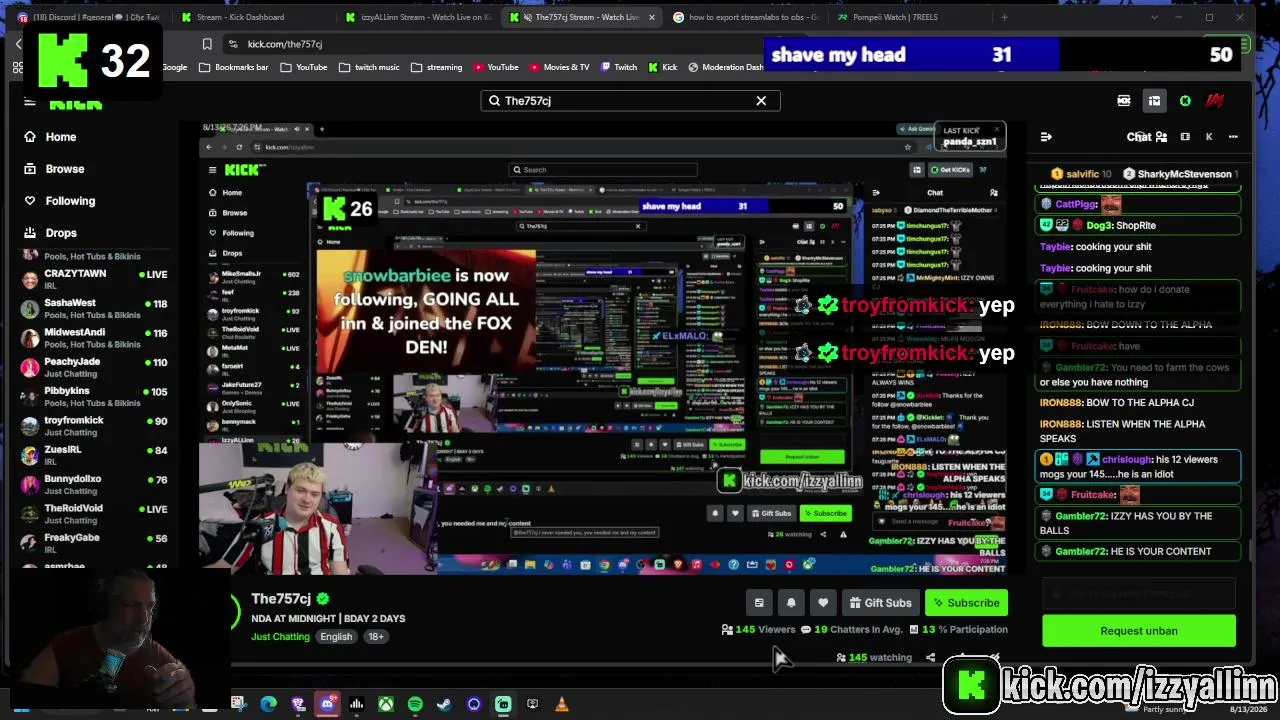Open the K icon in chat header
Viewport: 1280px width, 720px height.
click(x=1209, y=137)
